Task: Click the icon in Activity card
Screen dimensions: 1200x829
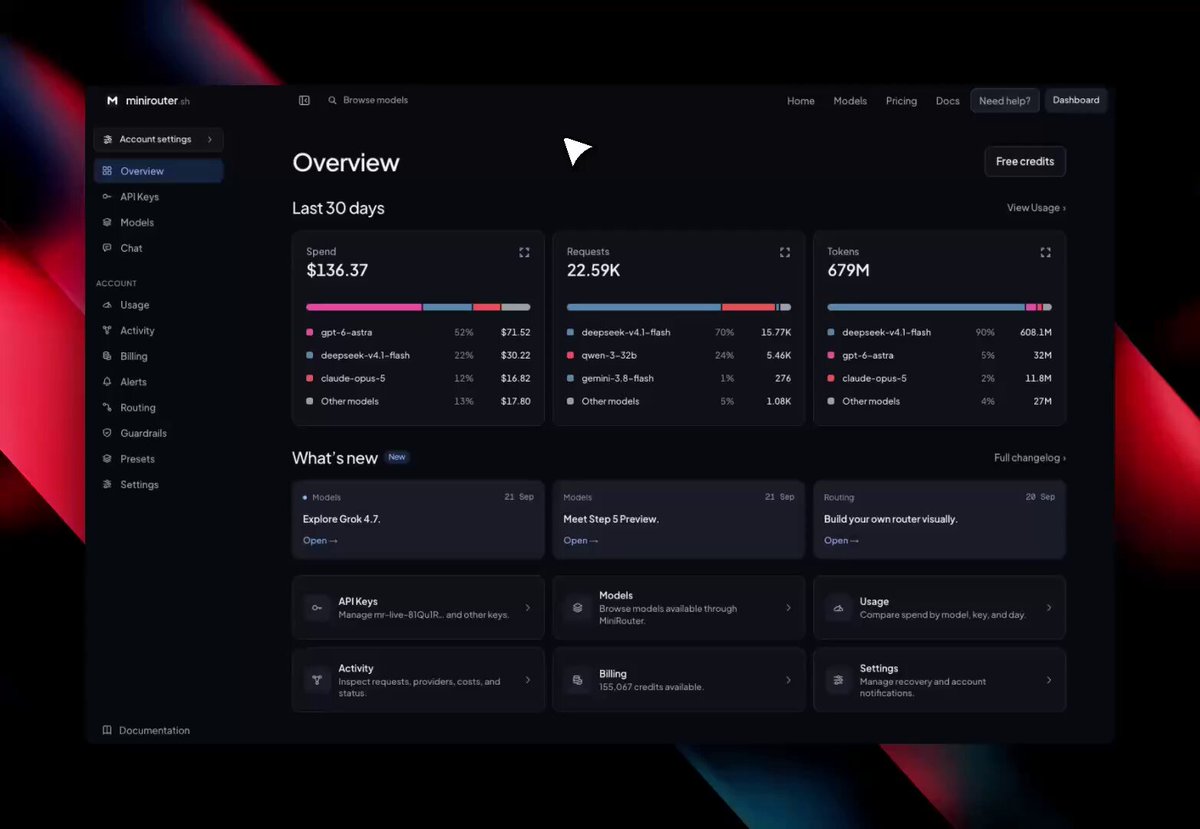Action: click(317, 680)
